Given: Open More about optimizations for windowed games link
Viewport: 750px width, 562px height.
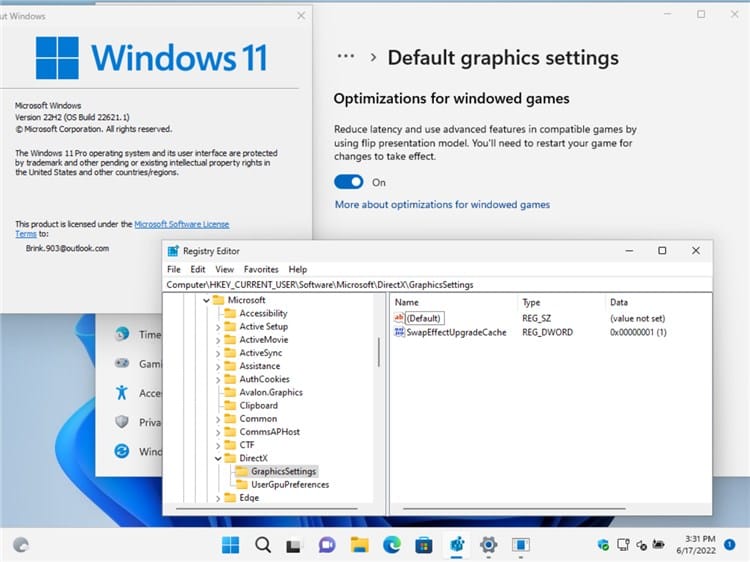Looking at the screenshot, I should [442, 205].
